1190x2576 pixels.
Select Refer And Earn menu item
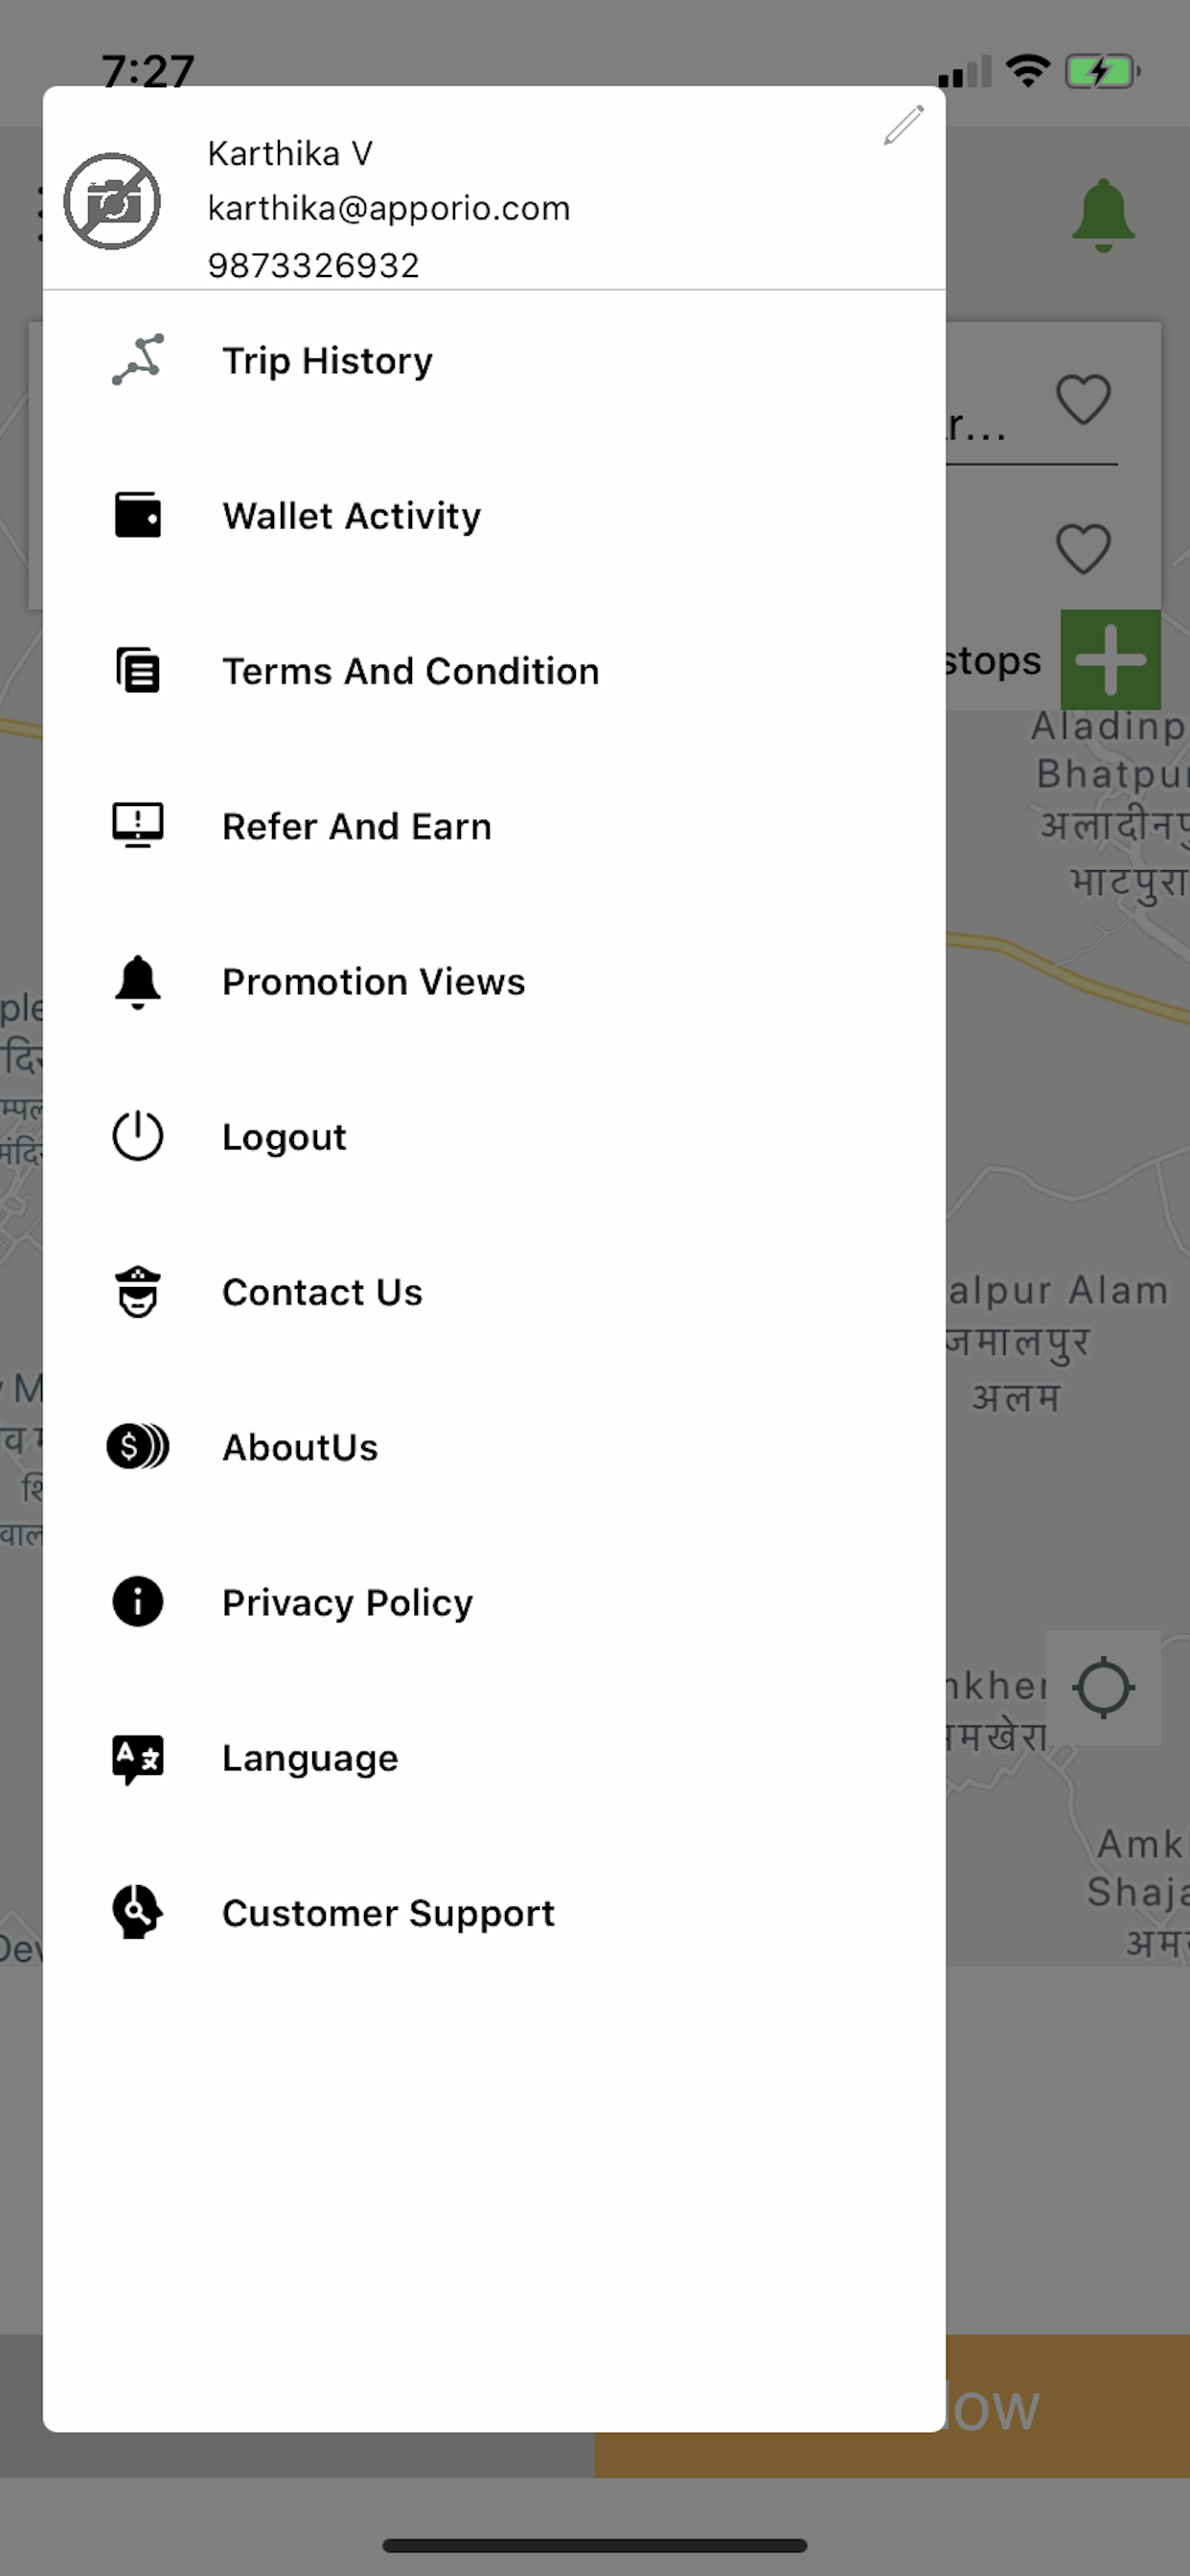tap(356, 826)
